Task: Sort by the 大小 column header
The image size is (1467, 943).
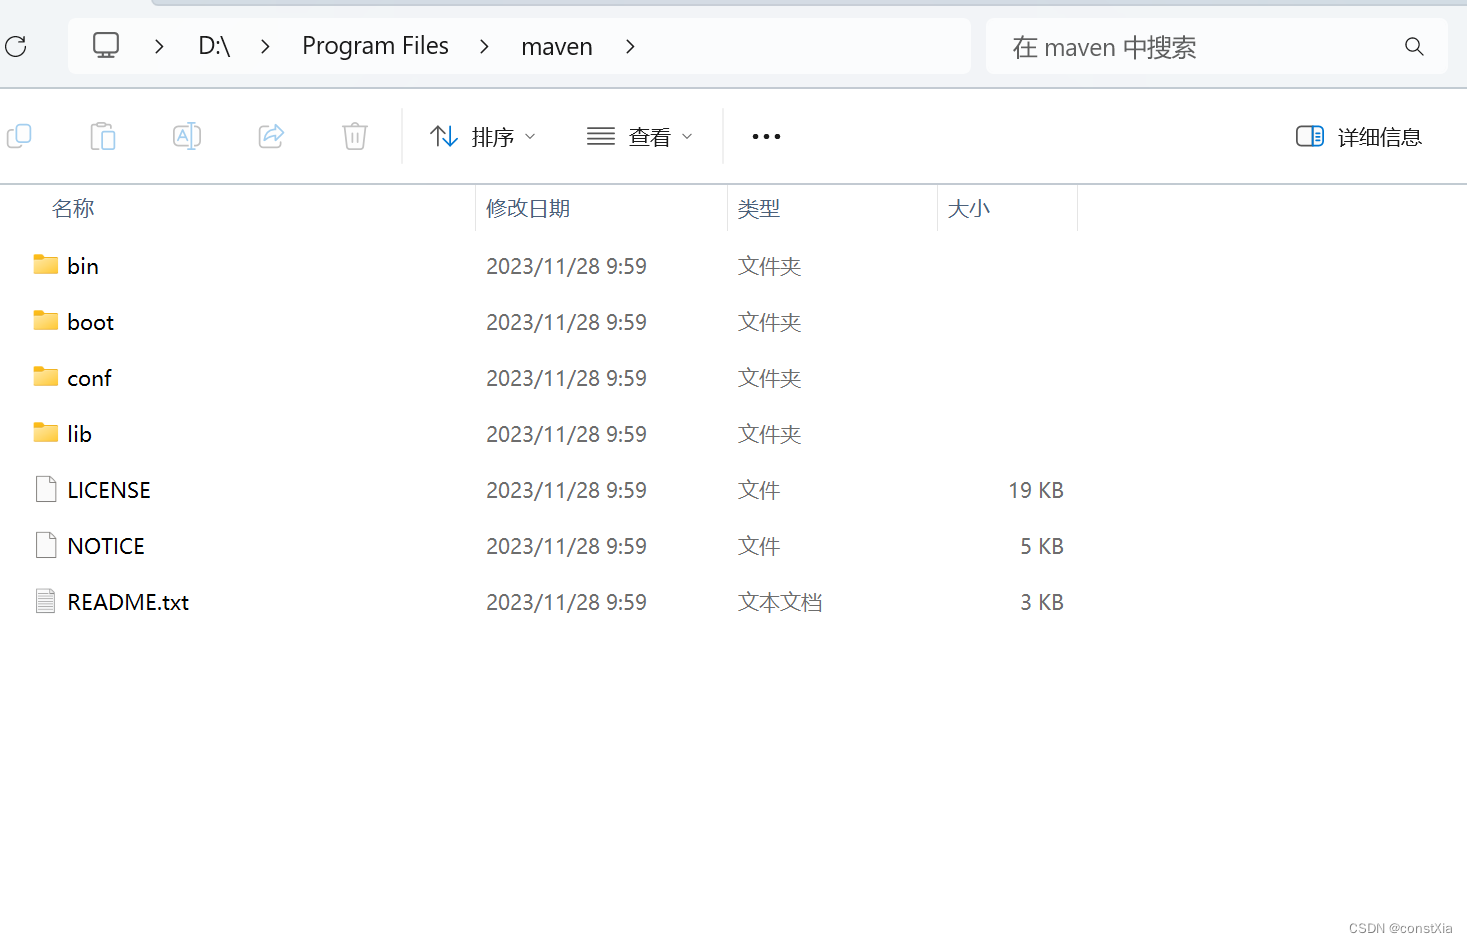Action: 969,208
